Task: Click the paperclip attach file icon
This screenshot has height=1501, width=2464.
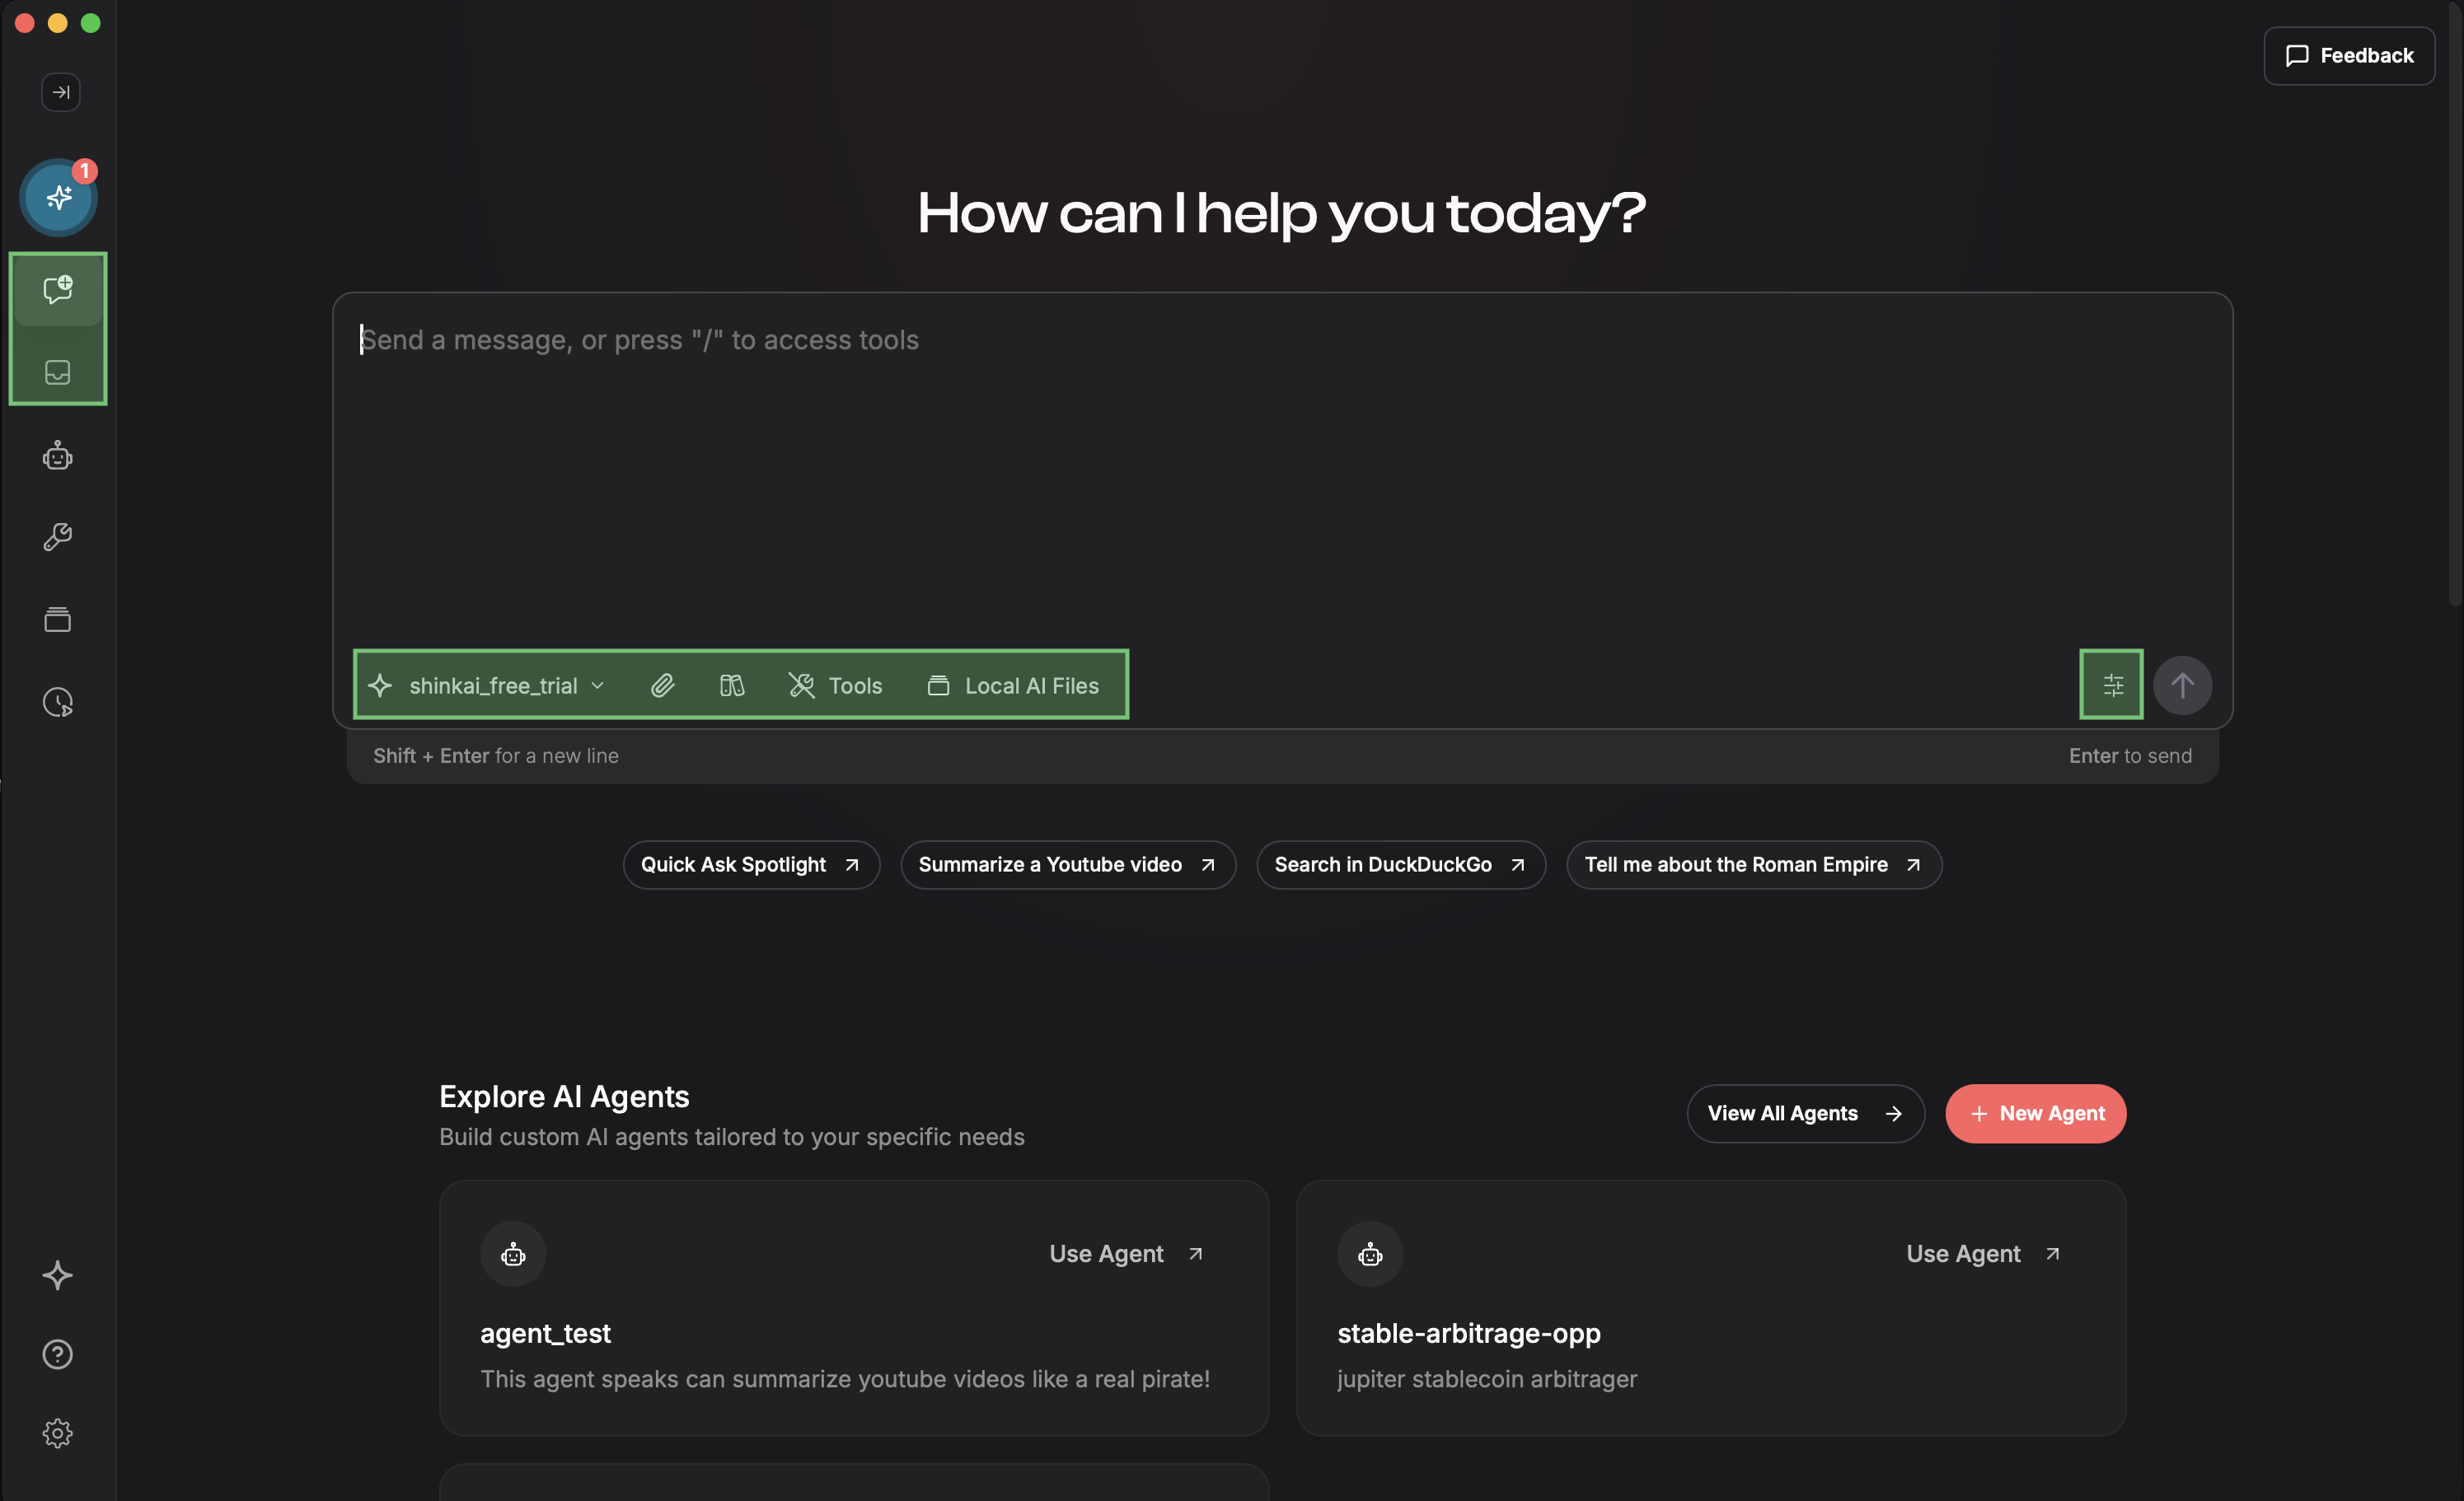Action: (663, 685)
